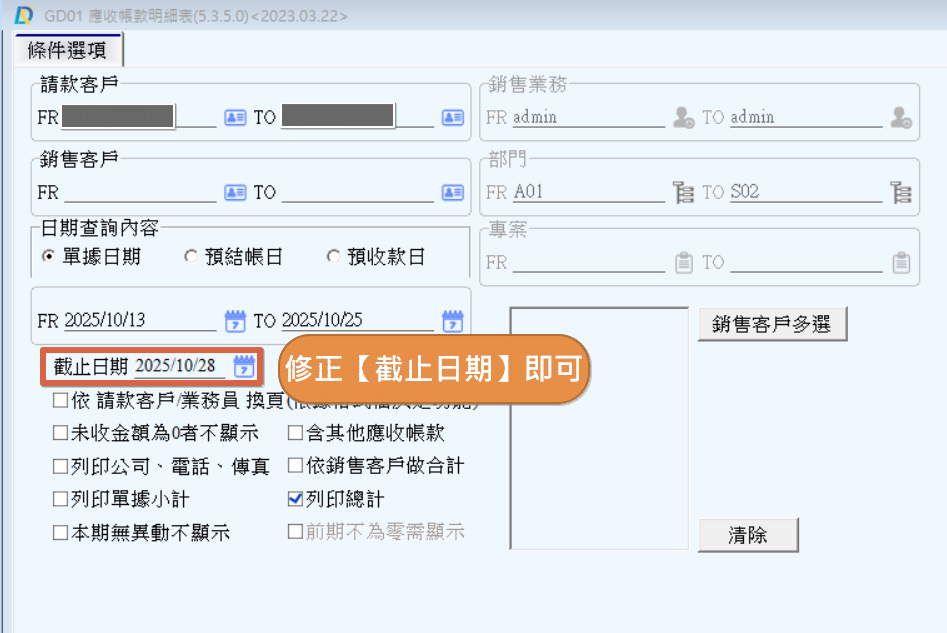
Task: Open customer lookup for 請款客戶 TO field
Action: [x=452, y=118]
